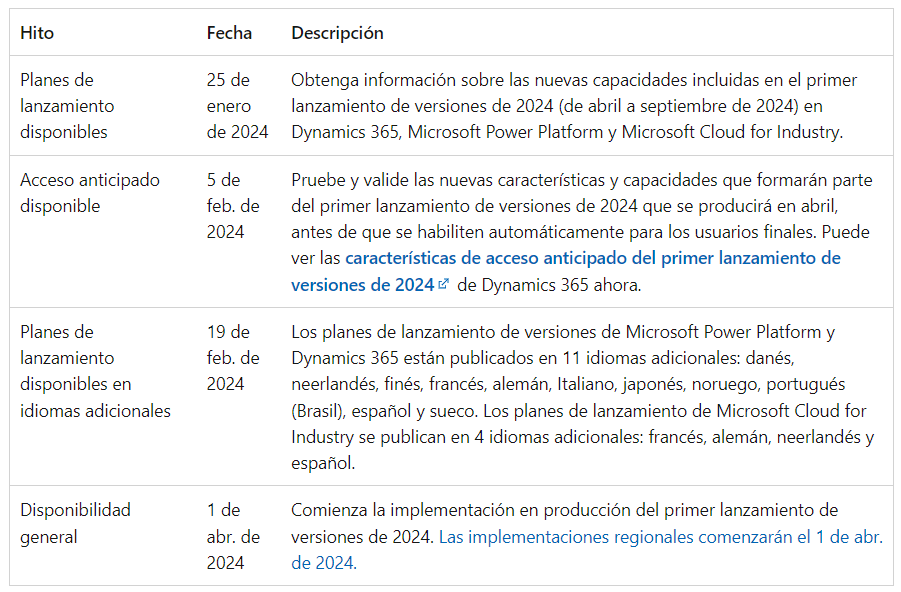
Task: Click the '19 de feb. de 2024' date
Action: pos(233,358)
